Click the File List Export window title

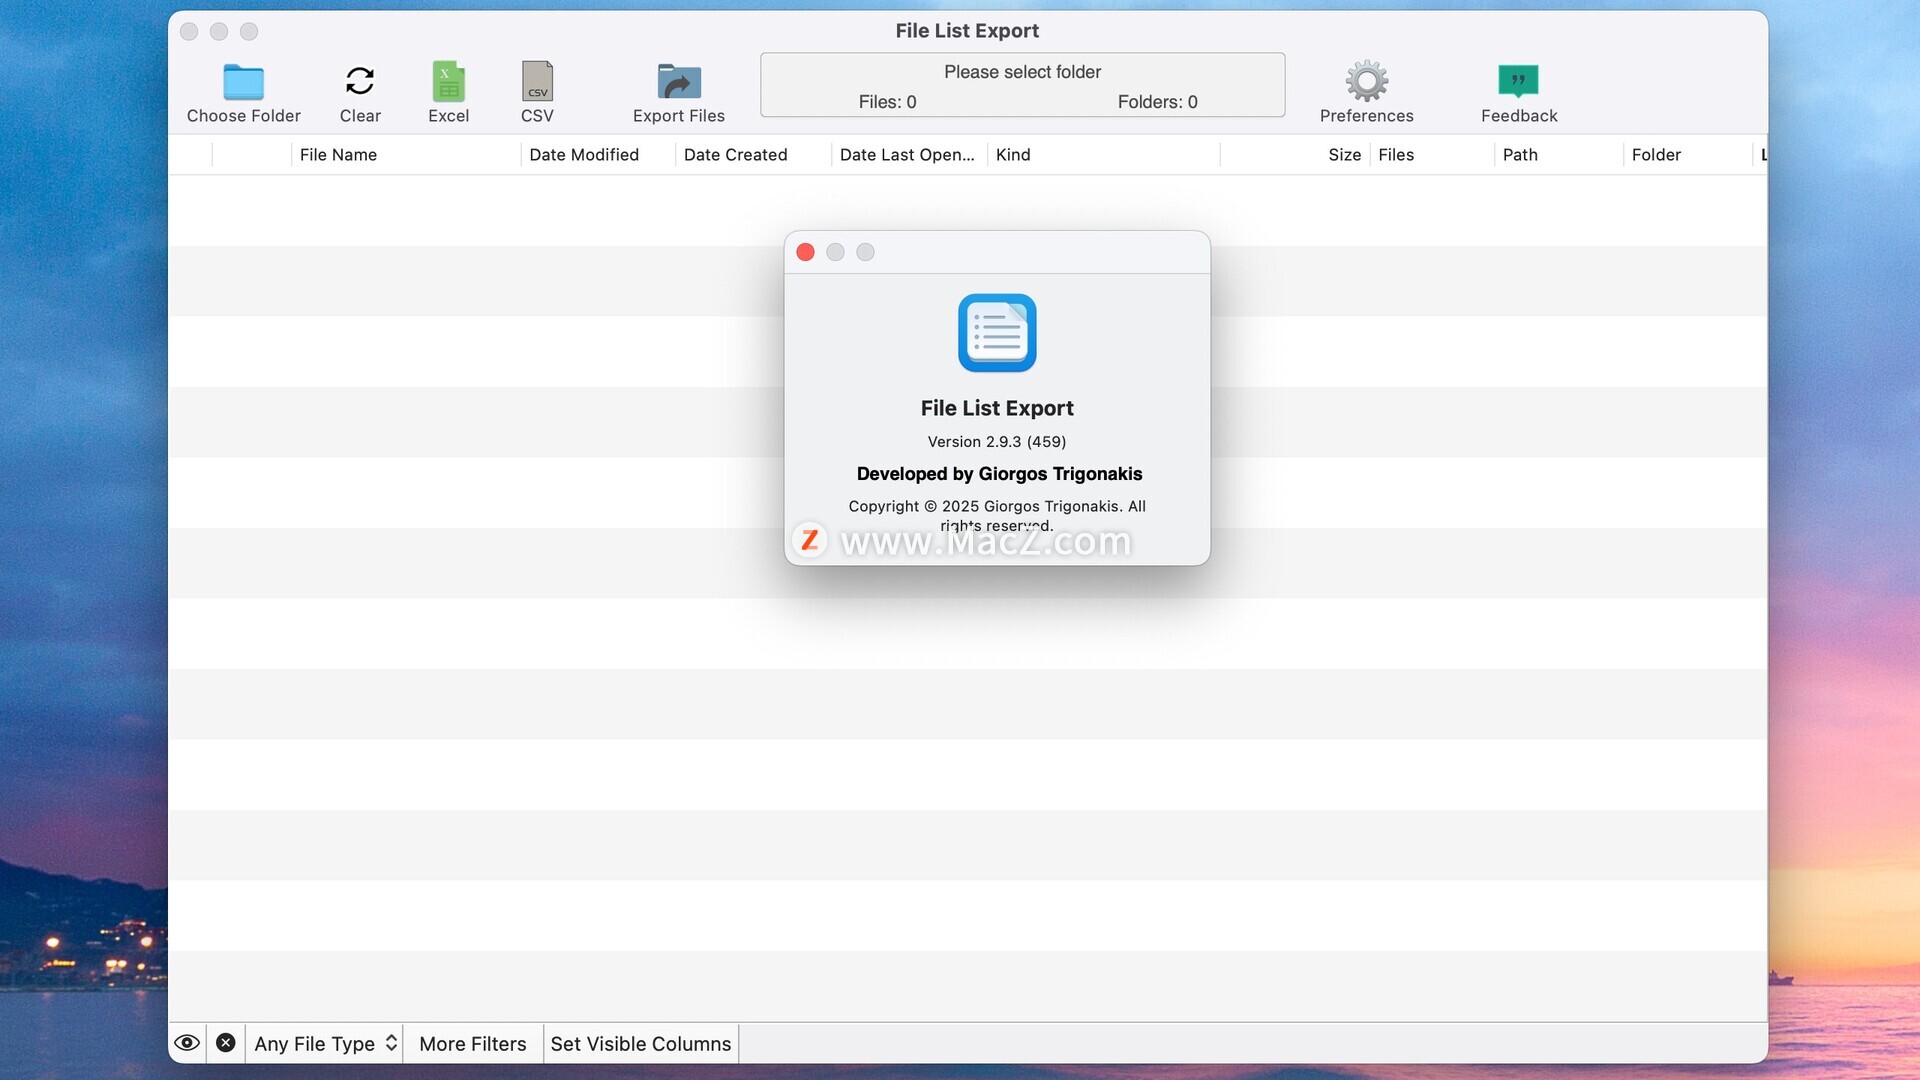967,31
